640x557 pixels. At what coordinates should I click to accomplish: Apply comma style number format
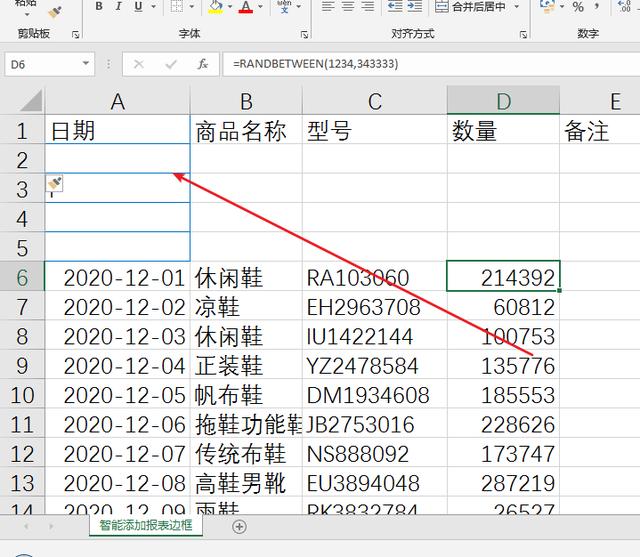597,7
